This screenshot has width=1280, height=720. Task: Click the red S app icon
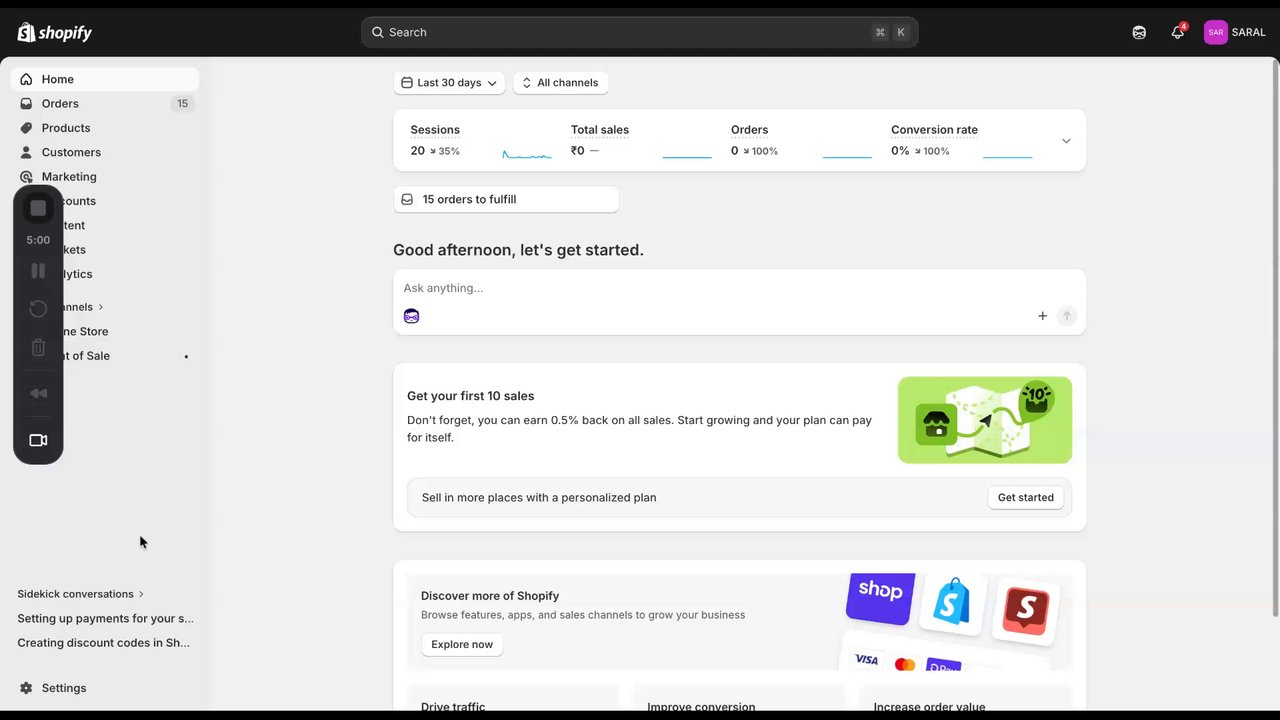pyautogui.click(x=1025, y=612)
